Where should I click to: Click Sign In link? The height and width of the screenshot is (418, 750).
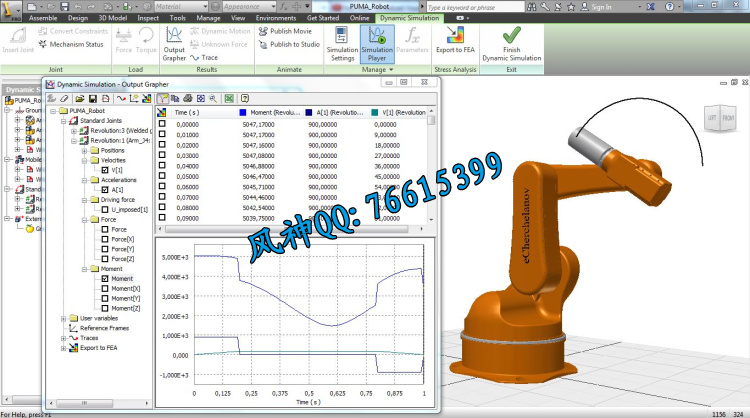pyautogui.click(x=601, y=7)
